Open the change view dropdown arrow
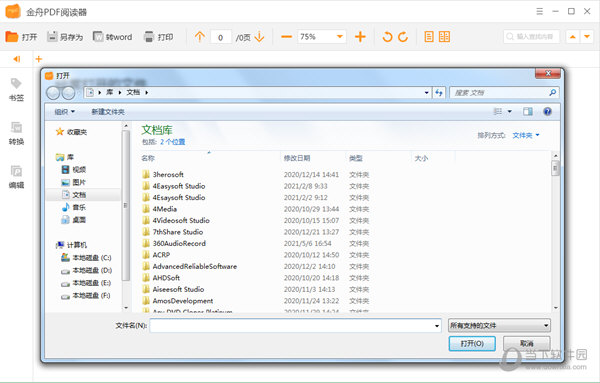The image size is (600, 383). (x=510, y=112)
